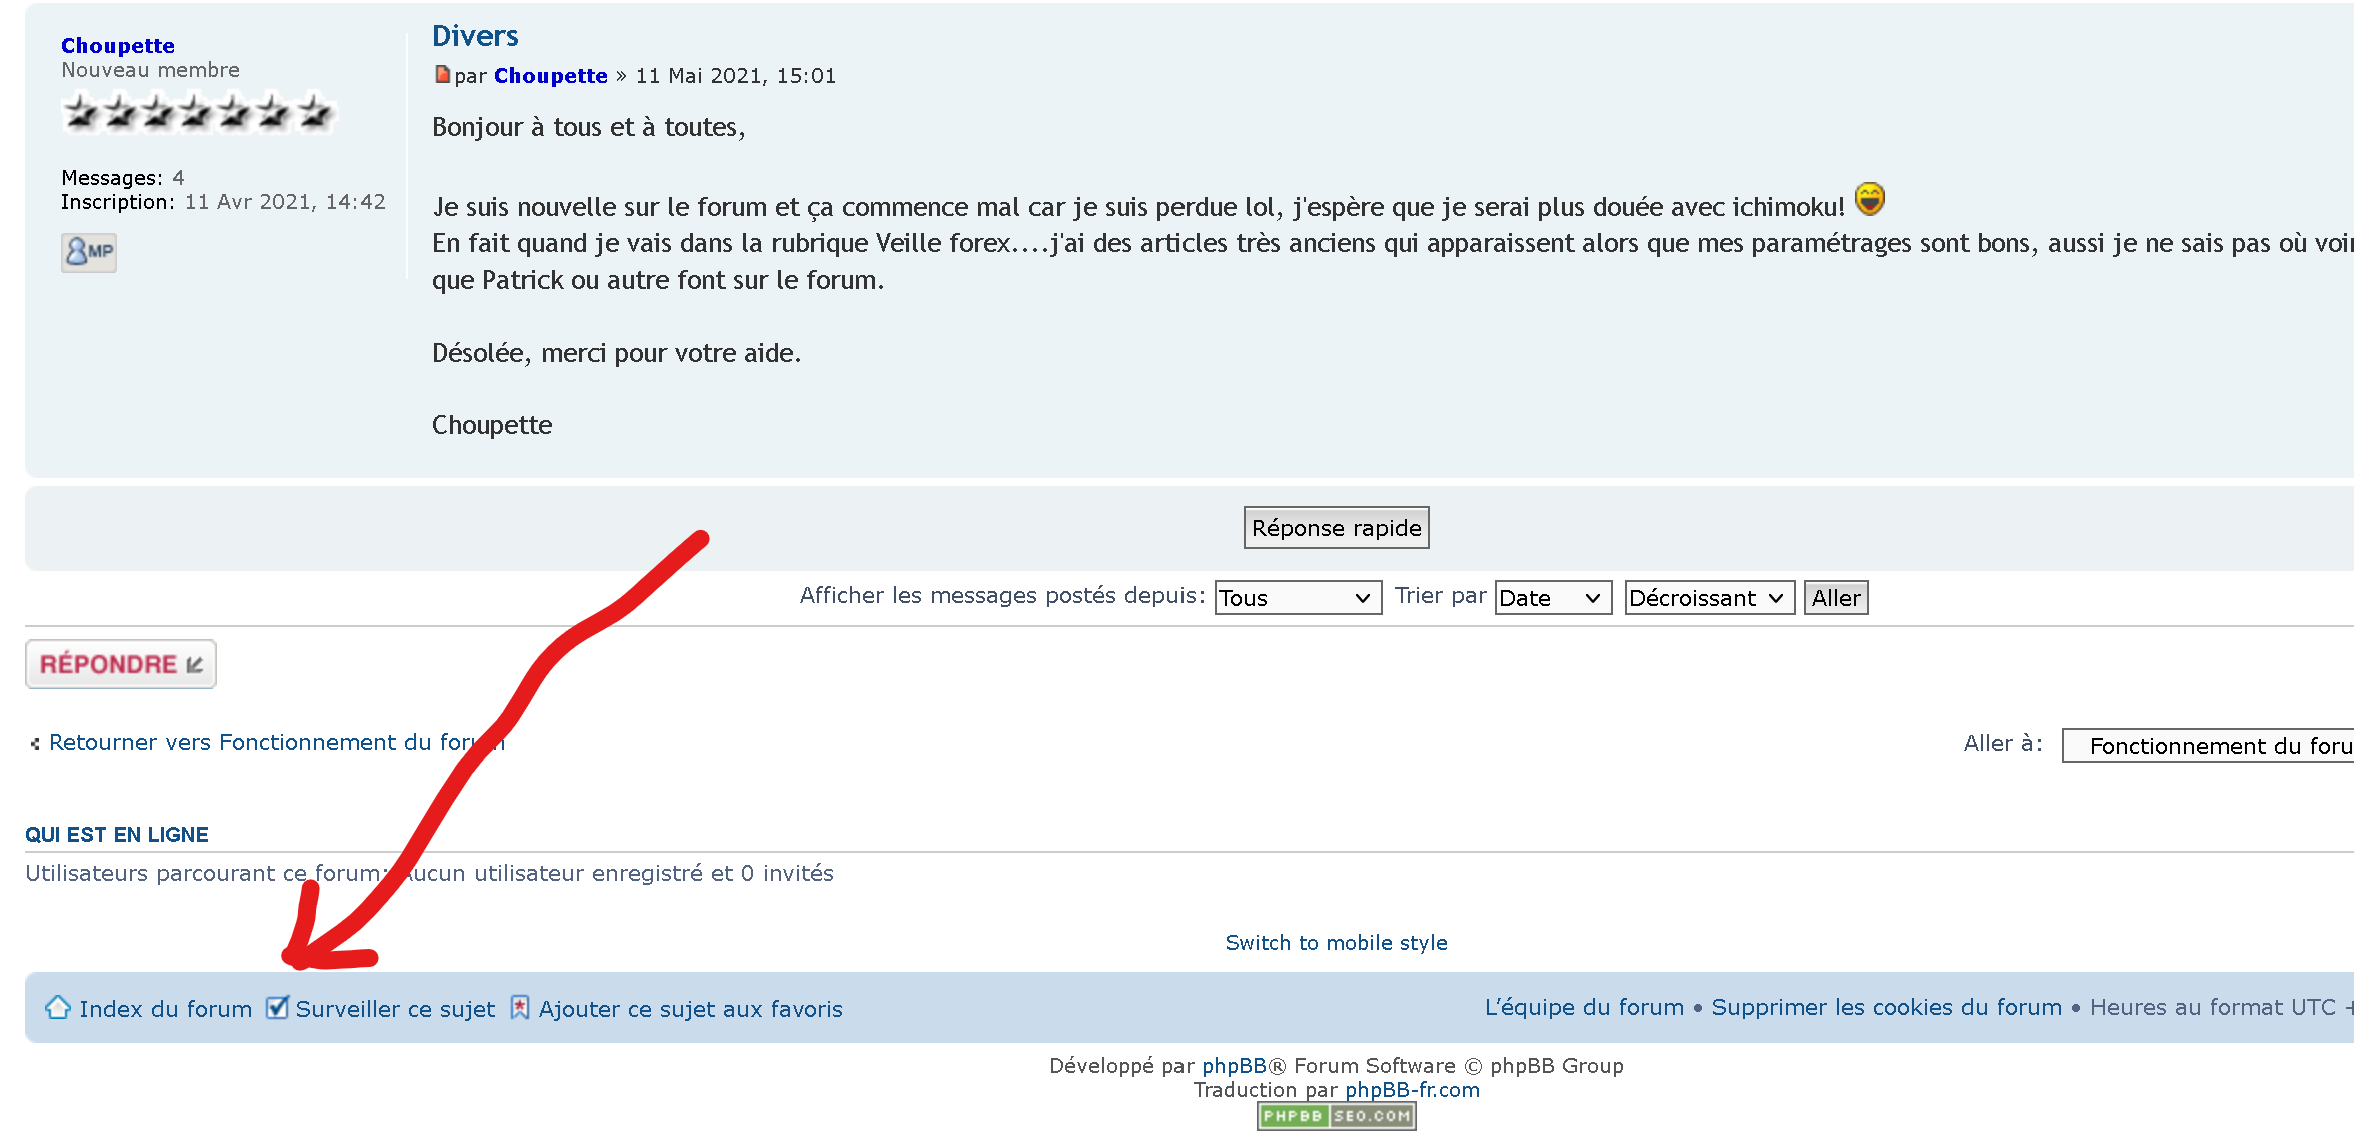
Task: Toggle the Surveiller ce sujet checkmark icon
Action: [277, 1007]
